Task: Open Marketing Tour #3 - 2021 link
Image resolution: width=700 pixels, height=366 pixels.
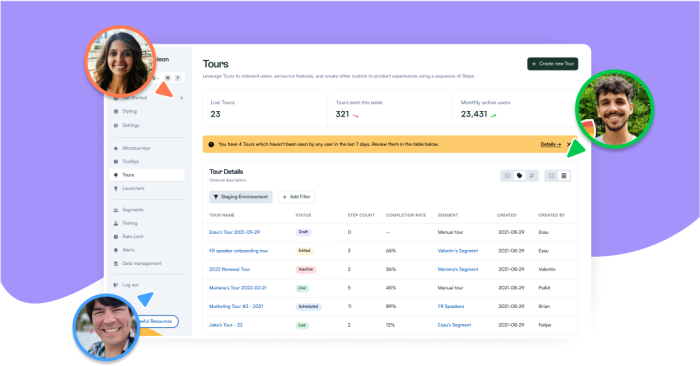Action: tap(236, 307)
